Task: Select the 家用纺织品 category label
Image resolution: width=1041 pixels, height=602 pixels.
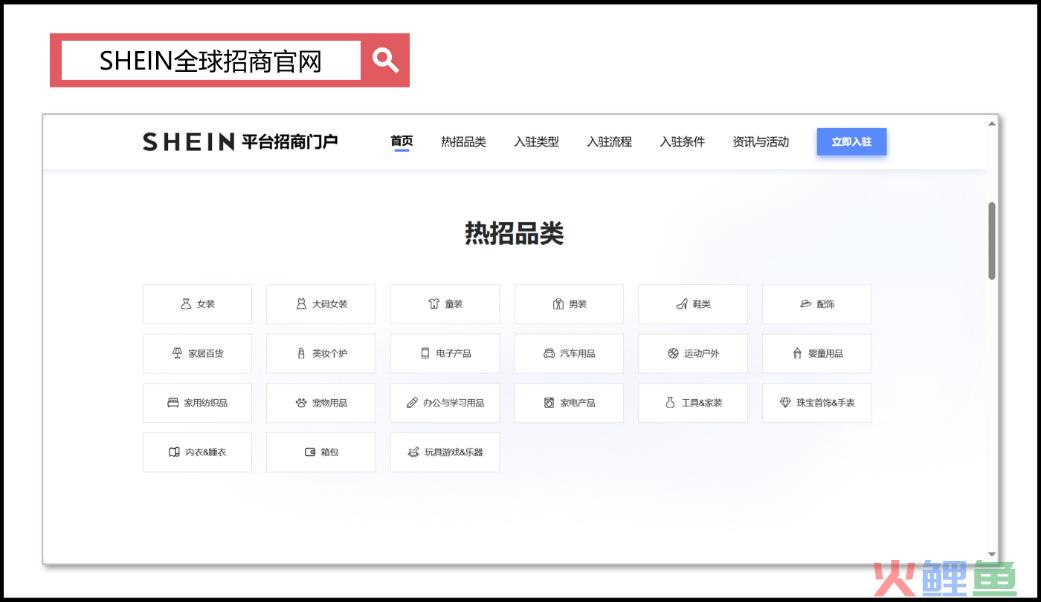Action: (x=206, y=403)
